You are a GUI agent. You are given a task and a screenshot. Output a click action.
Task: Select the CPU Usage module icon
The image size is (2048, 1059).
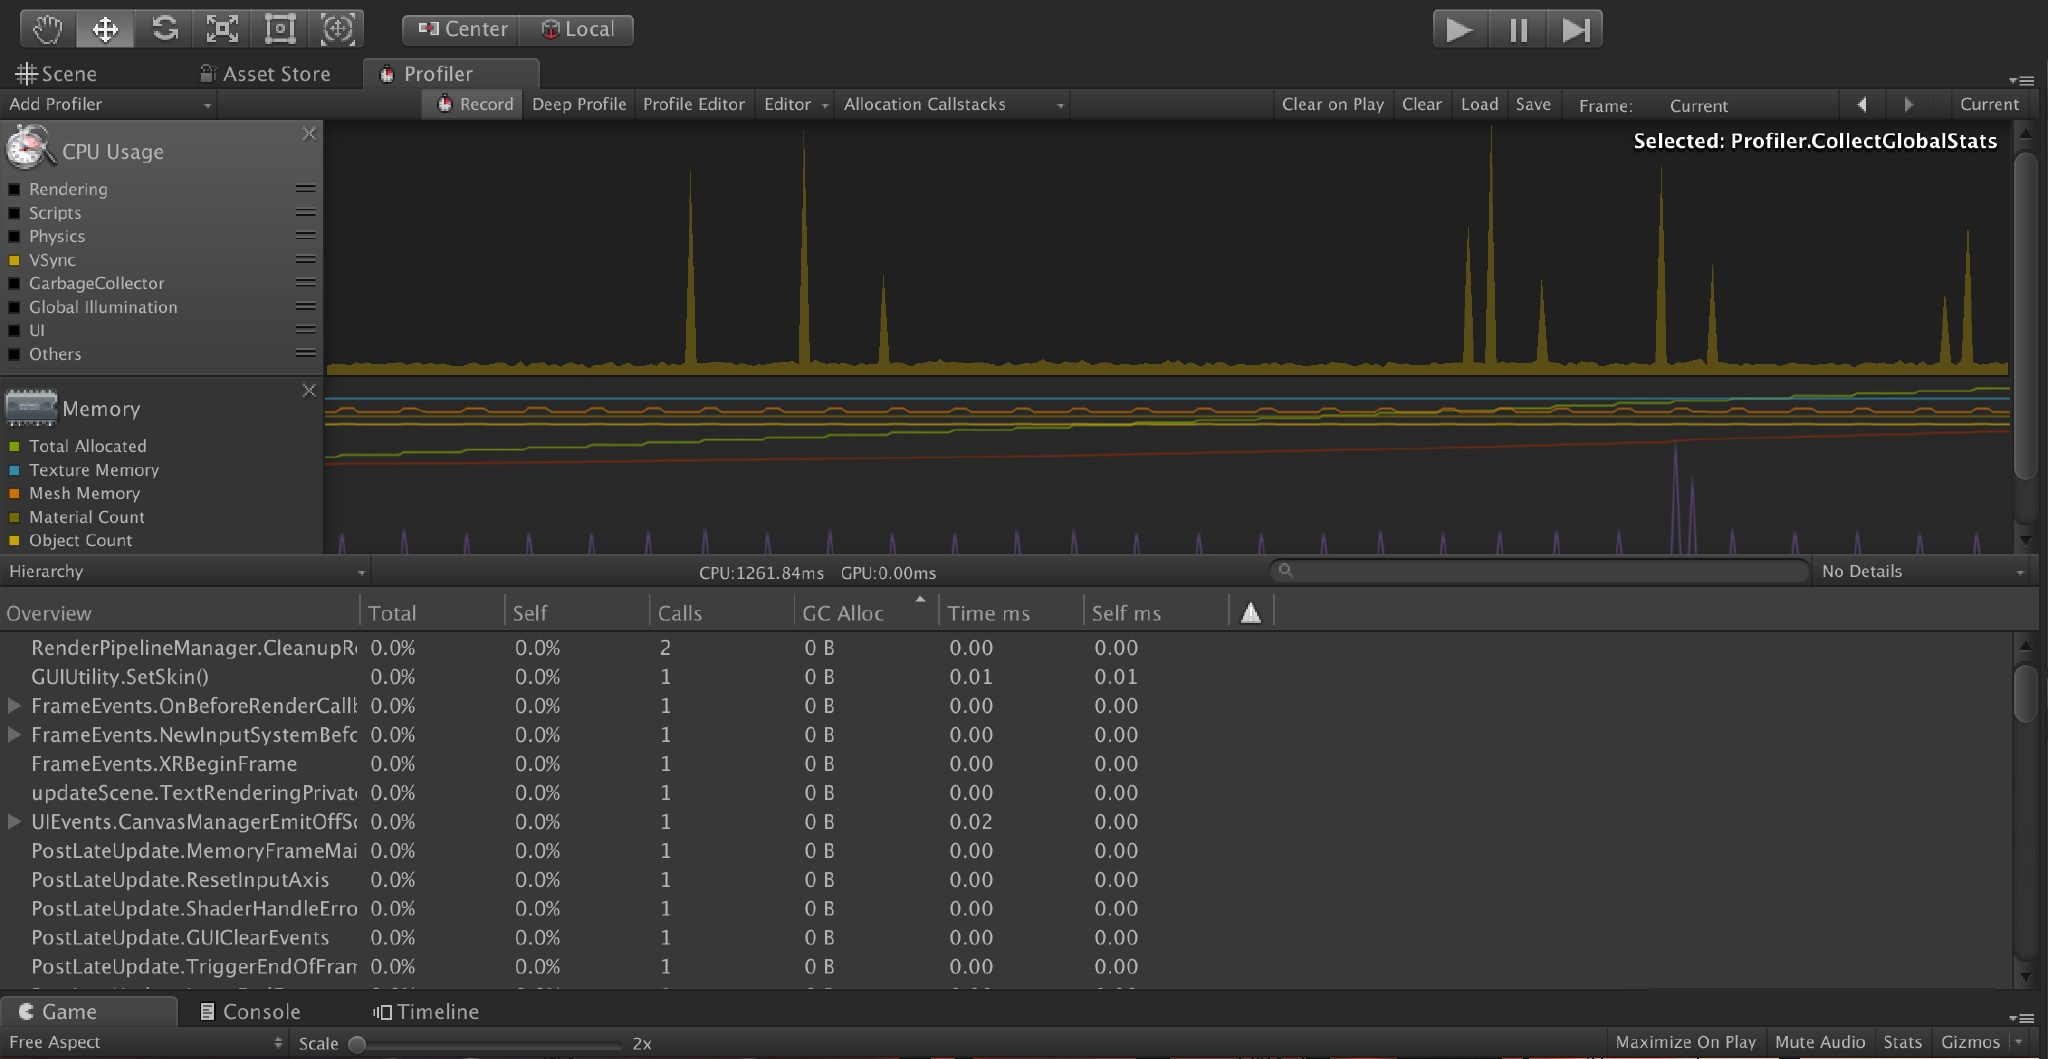coord(30,148)
